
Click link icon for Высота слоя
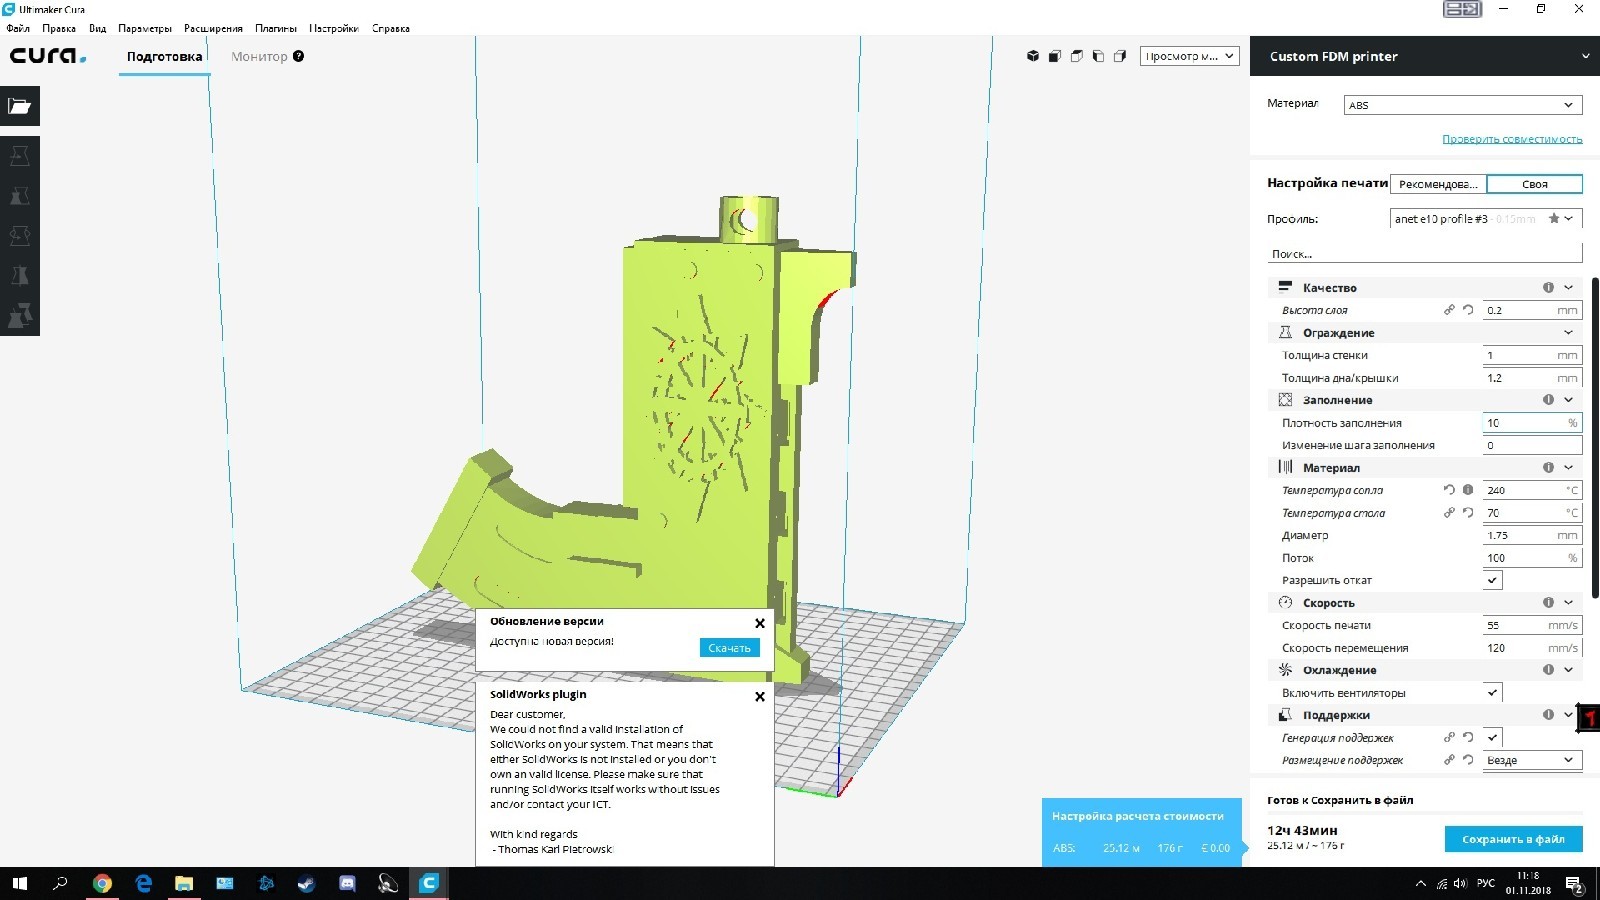click(1449, 310)
